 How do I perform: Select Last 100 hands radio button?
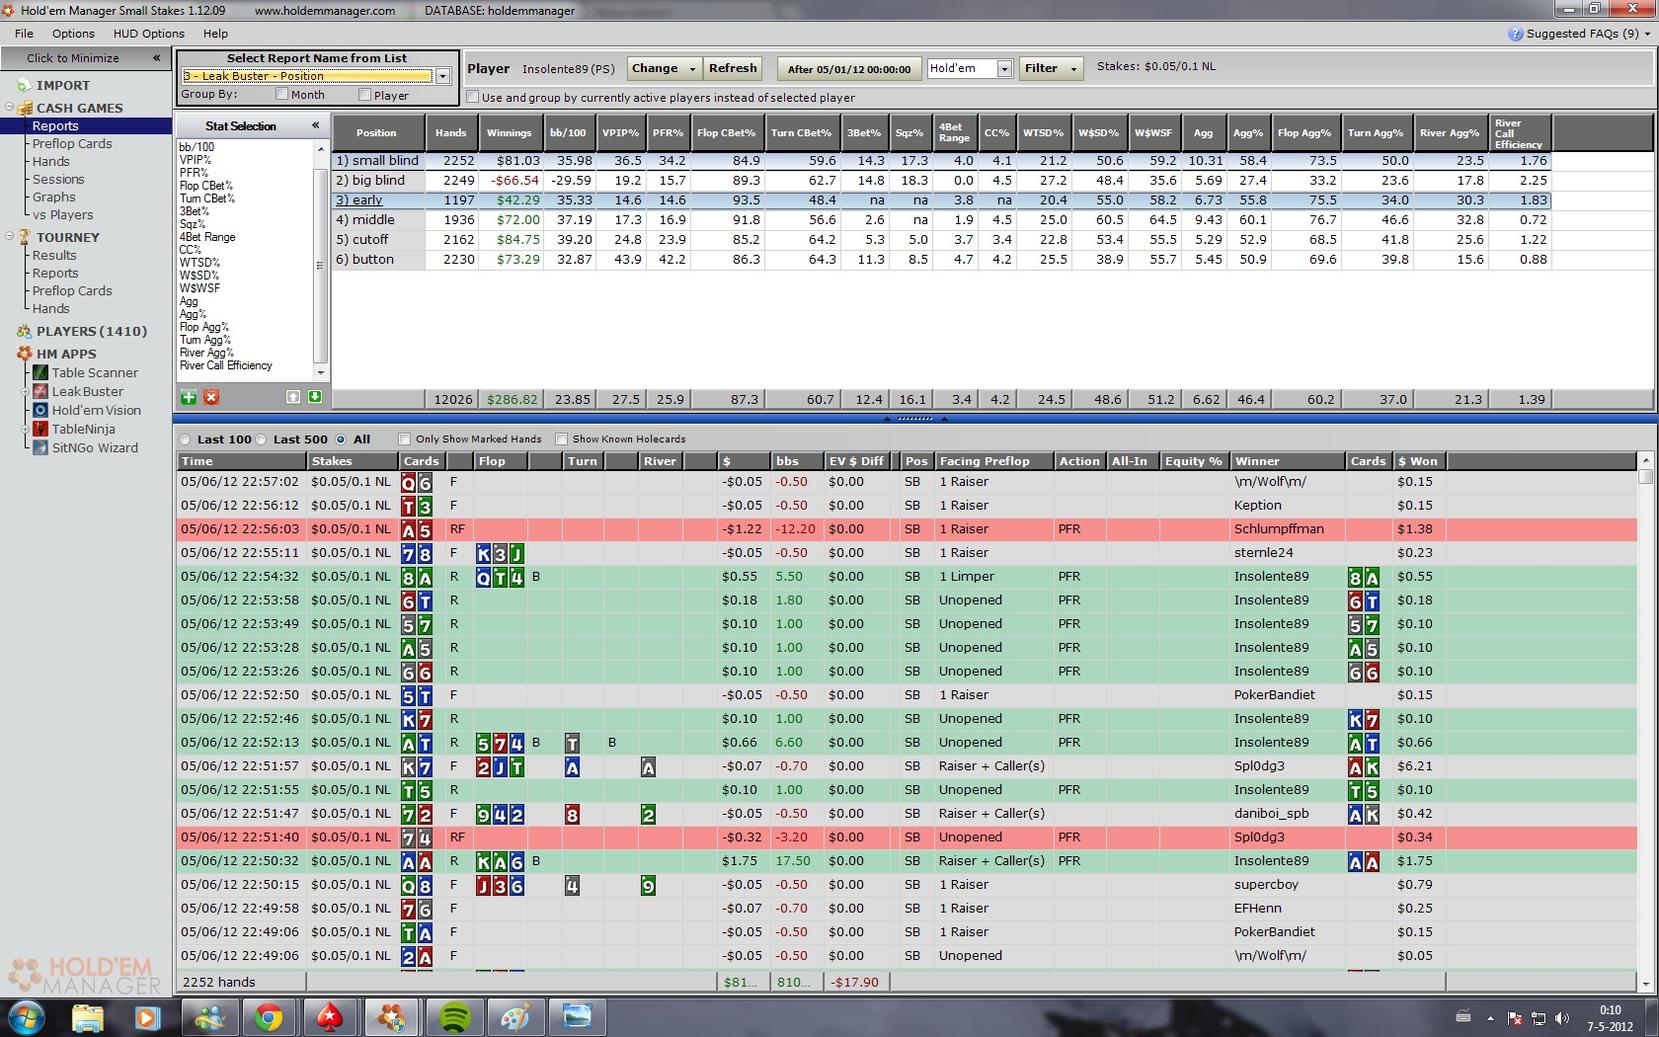coord(185,439)
